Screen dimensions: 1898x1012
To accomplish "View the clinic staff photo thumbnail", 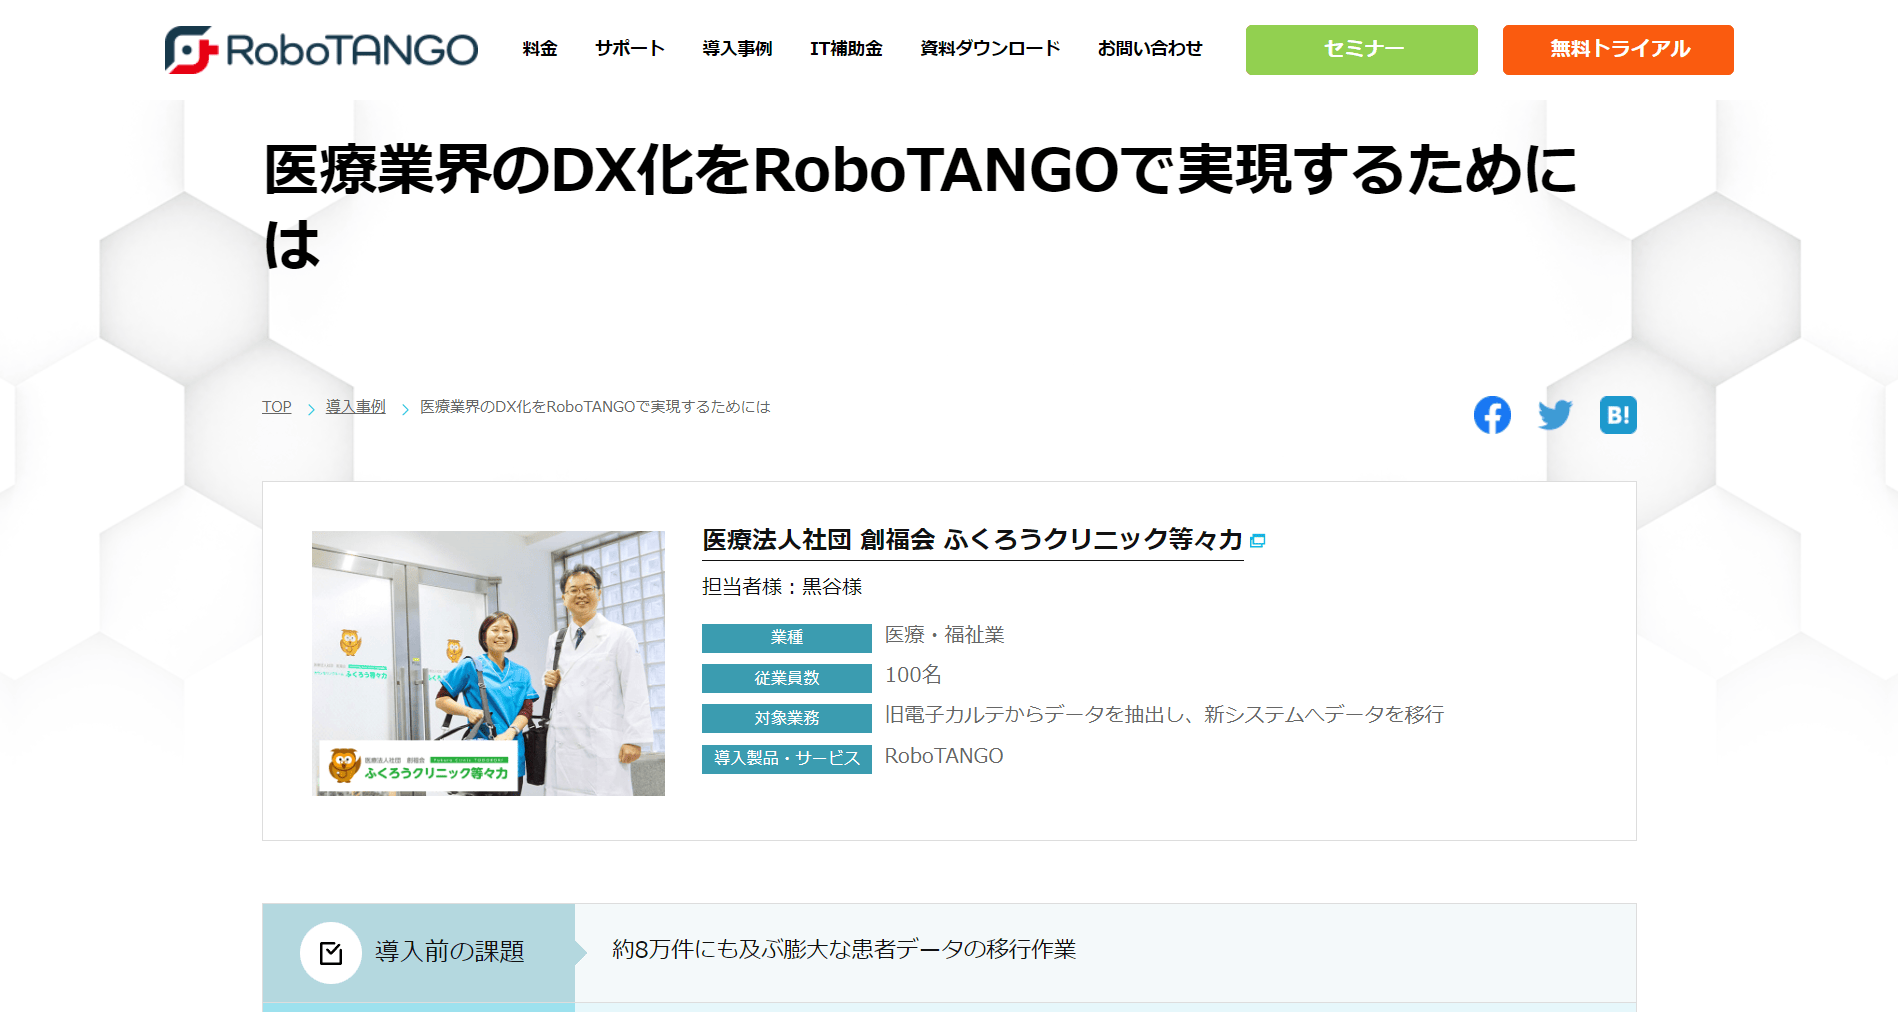I will pyautogui.click(x=488, y=663).
